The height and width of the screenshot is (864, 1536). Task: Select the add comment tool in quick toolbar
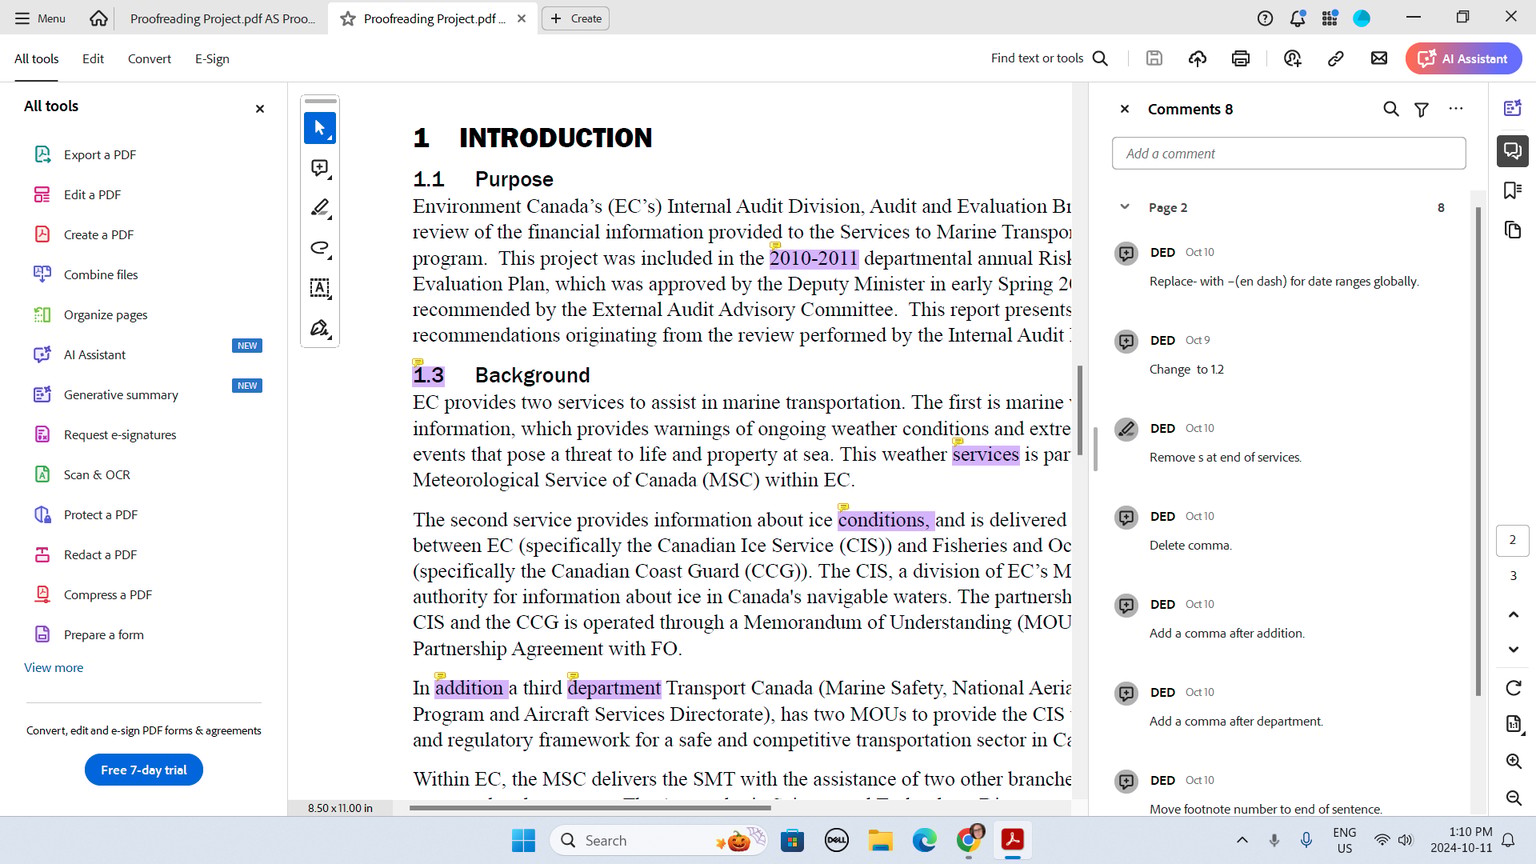[x=320, y=168]
